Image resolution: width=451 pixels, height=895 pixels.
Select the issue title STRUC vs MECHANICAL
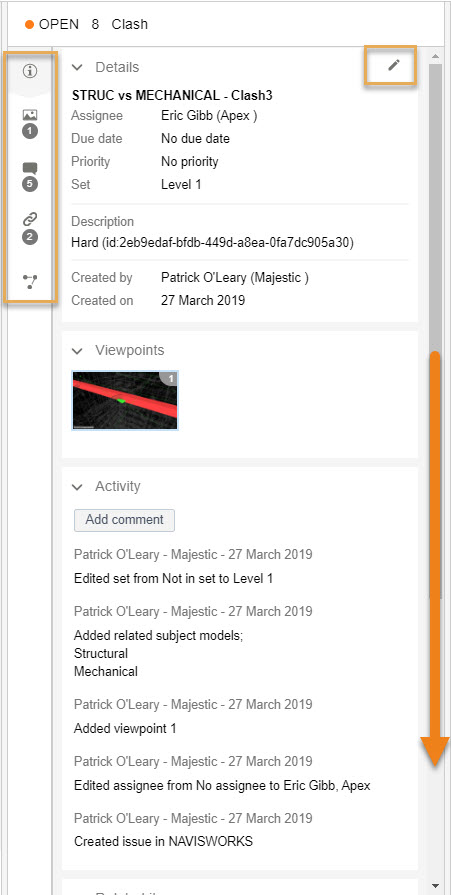(x=172, y=95)
